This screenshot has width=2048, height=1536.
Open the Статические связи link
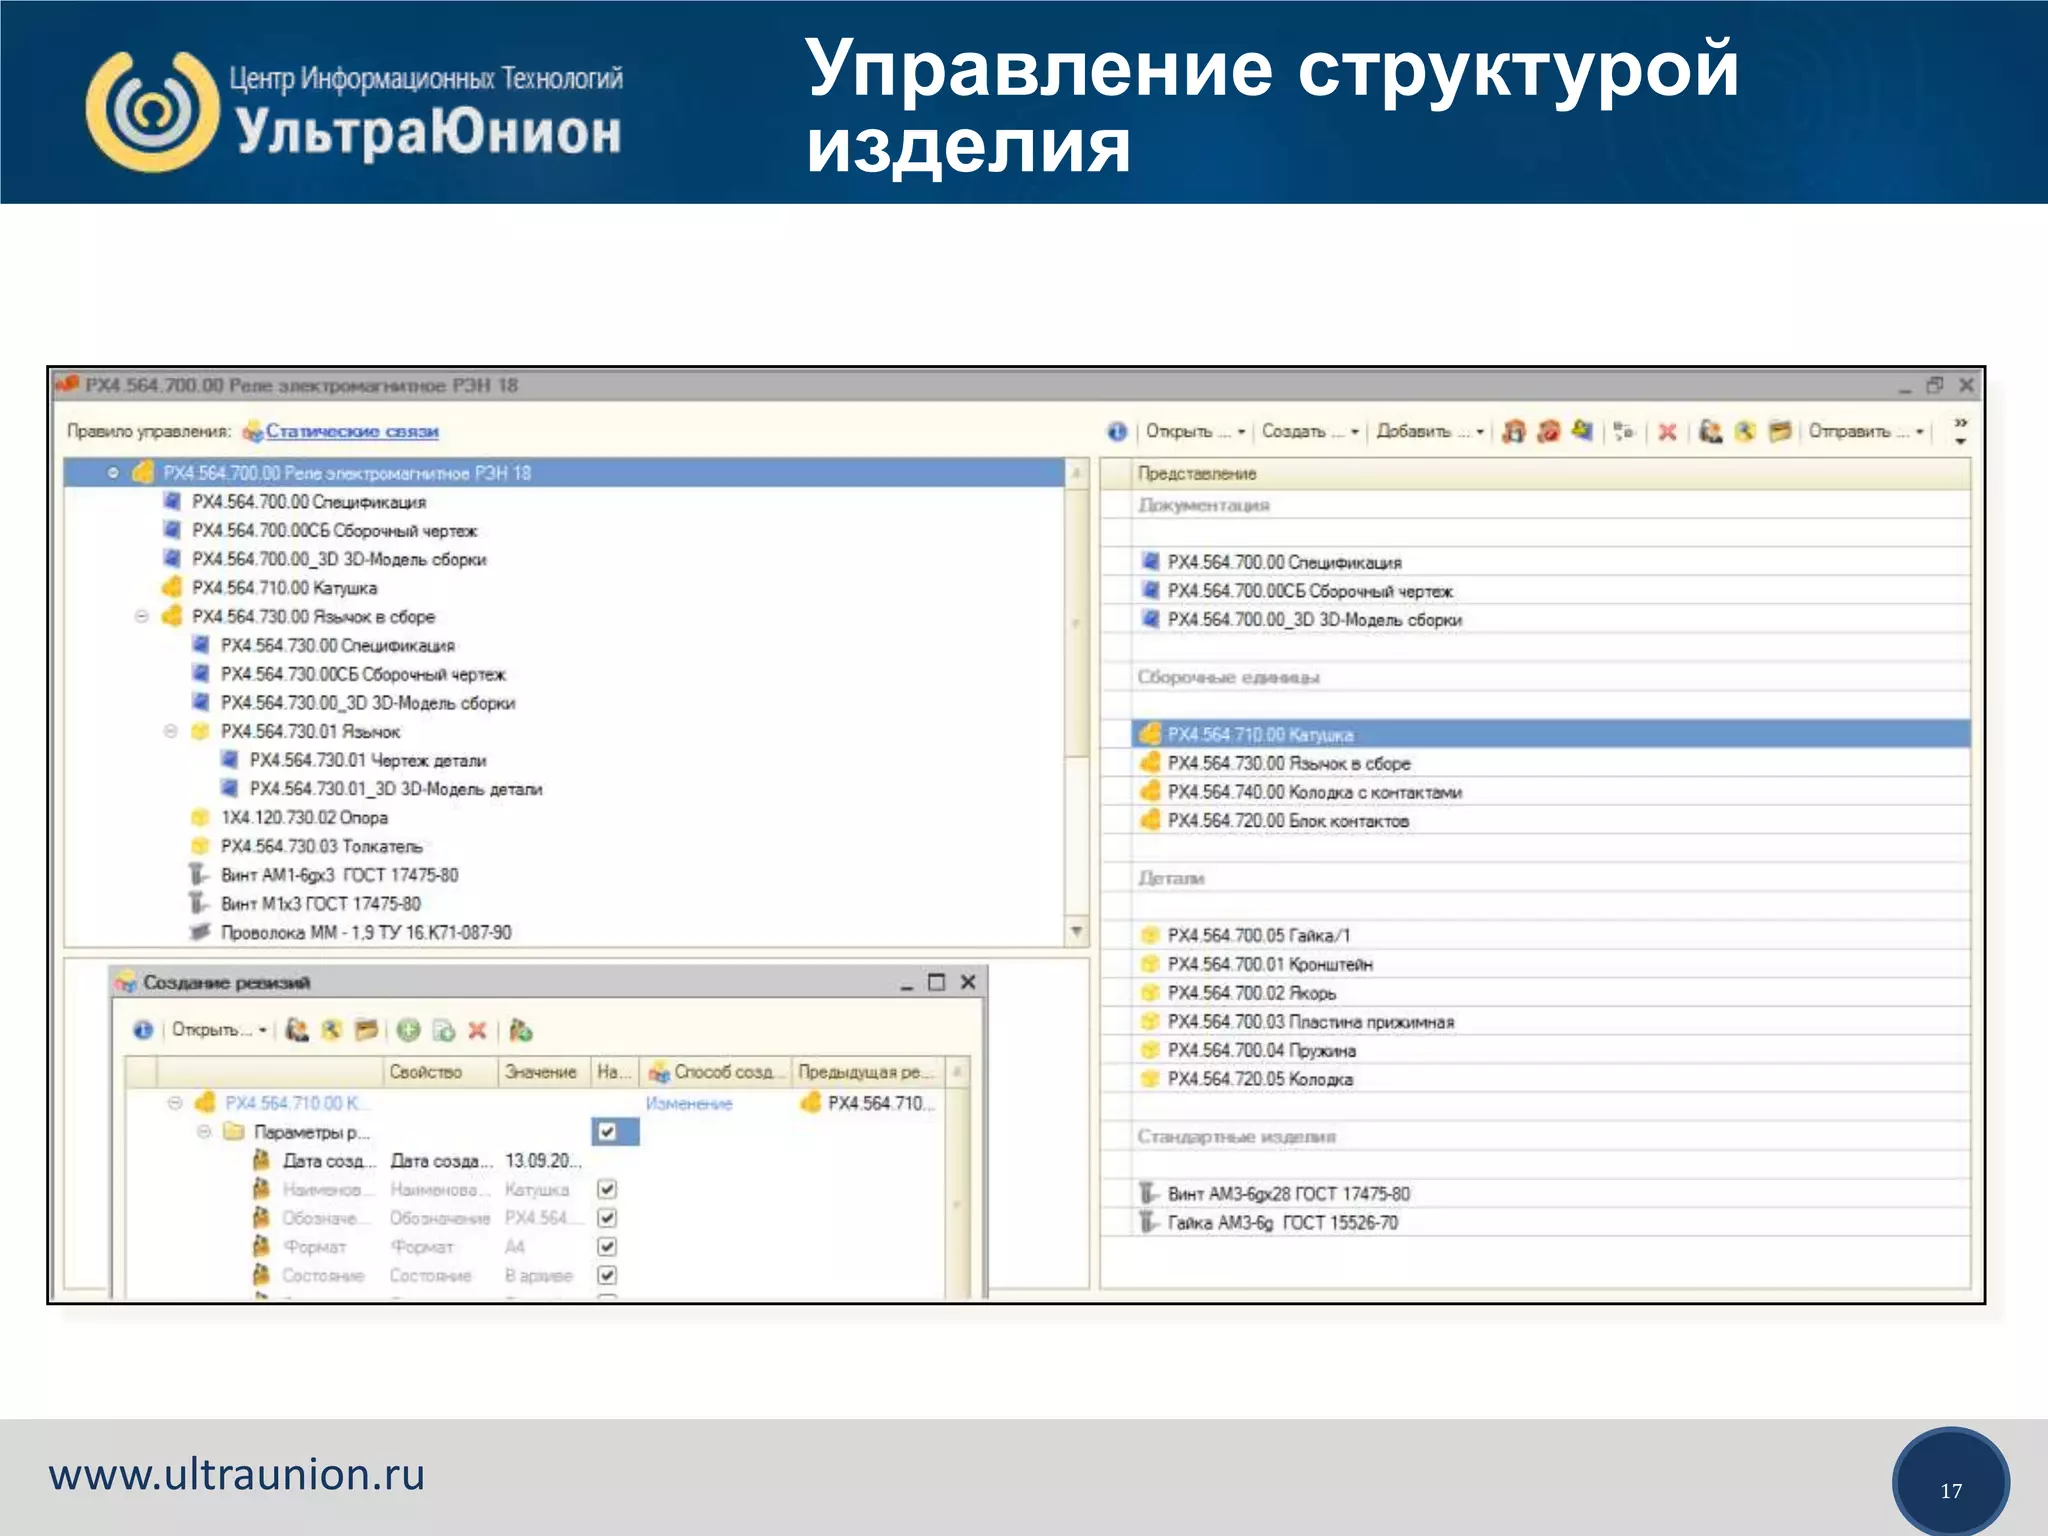[x=352, y=431]
